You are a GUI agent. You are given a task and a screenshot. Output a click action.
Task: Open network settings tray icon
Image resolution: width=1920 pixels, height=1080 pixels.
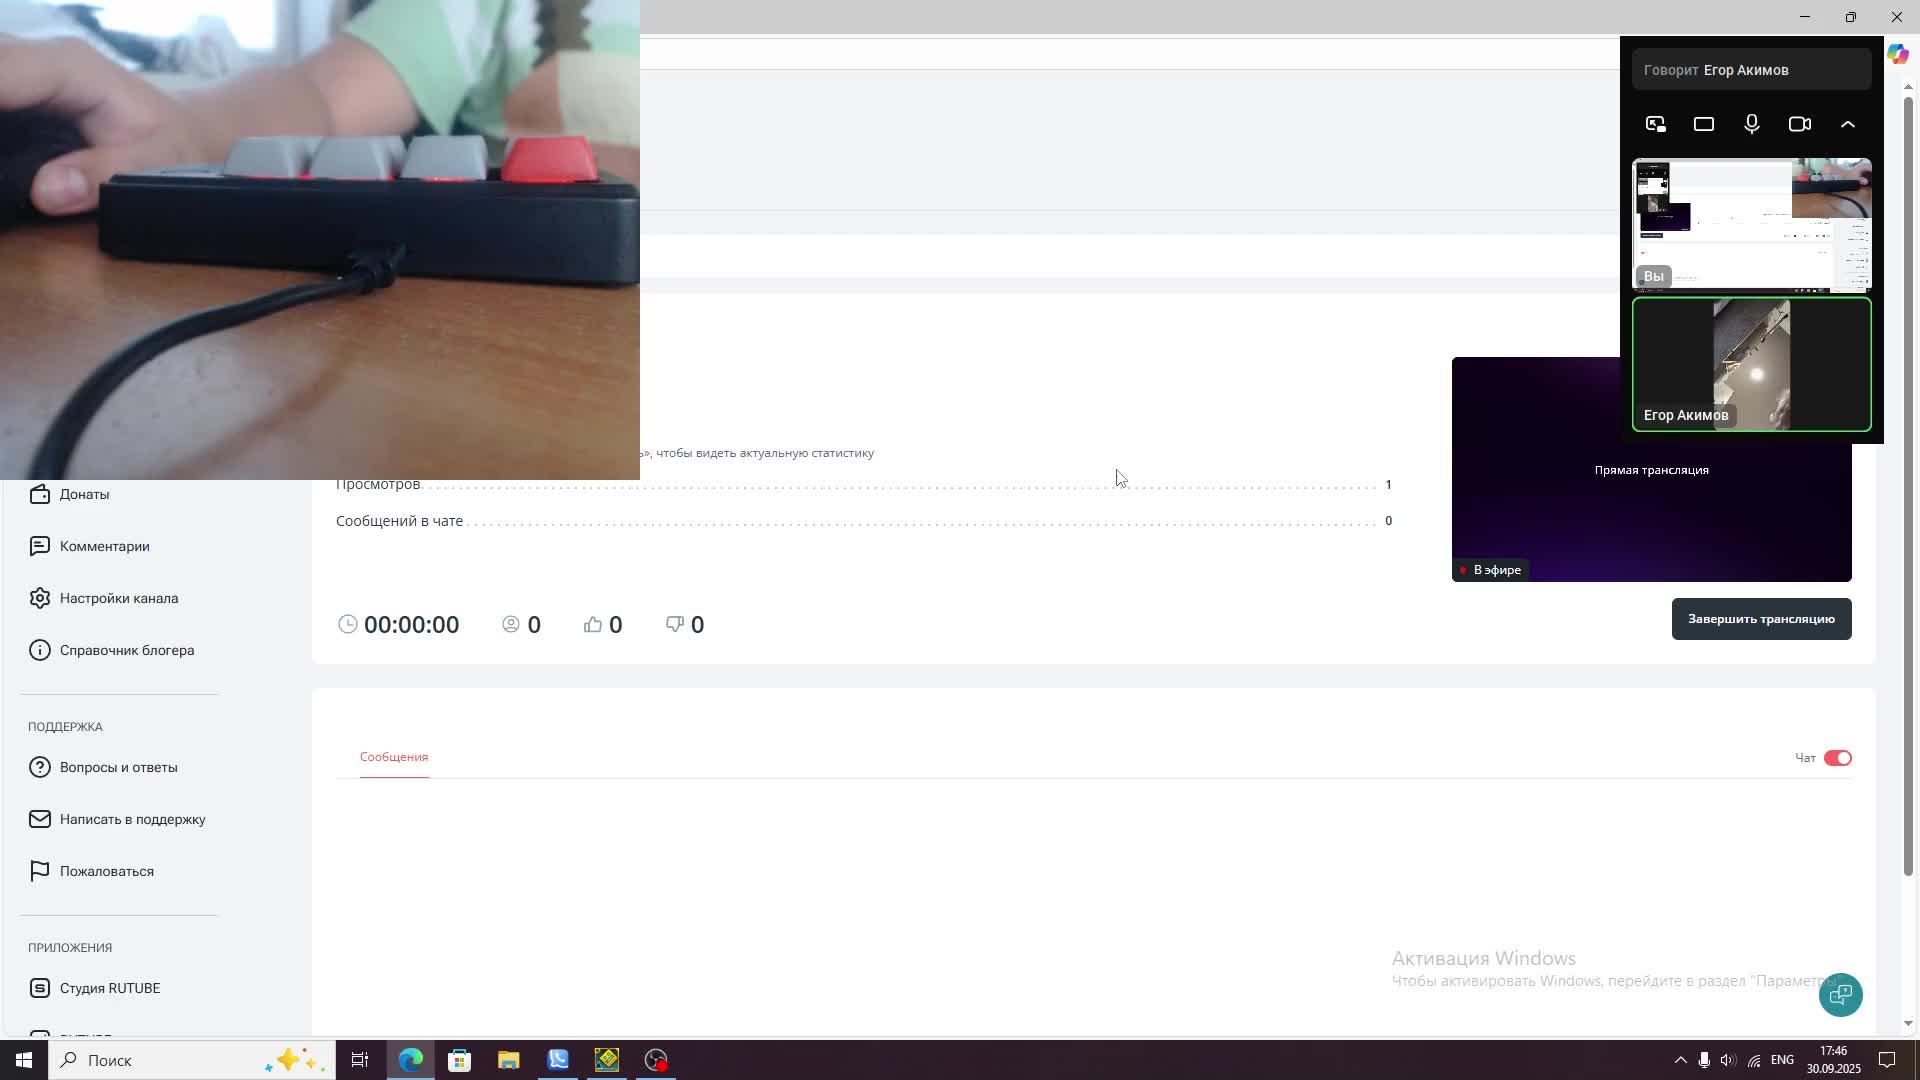click(x=1754, y=1060)
